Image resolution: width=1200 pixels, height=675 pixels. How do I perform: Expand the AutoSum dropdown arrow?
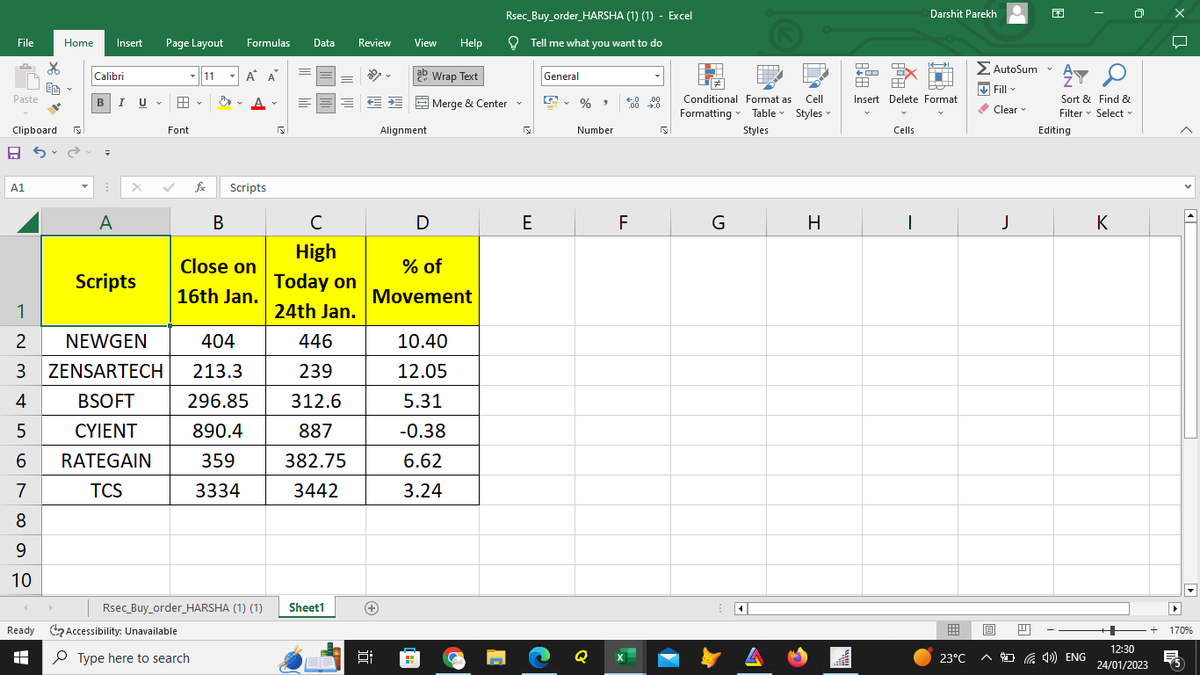(1049, 69)
